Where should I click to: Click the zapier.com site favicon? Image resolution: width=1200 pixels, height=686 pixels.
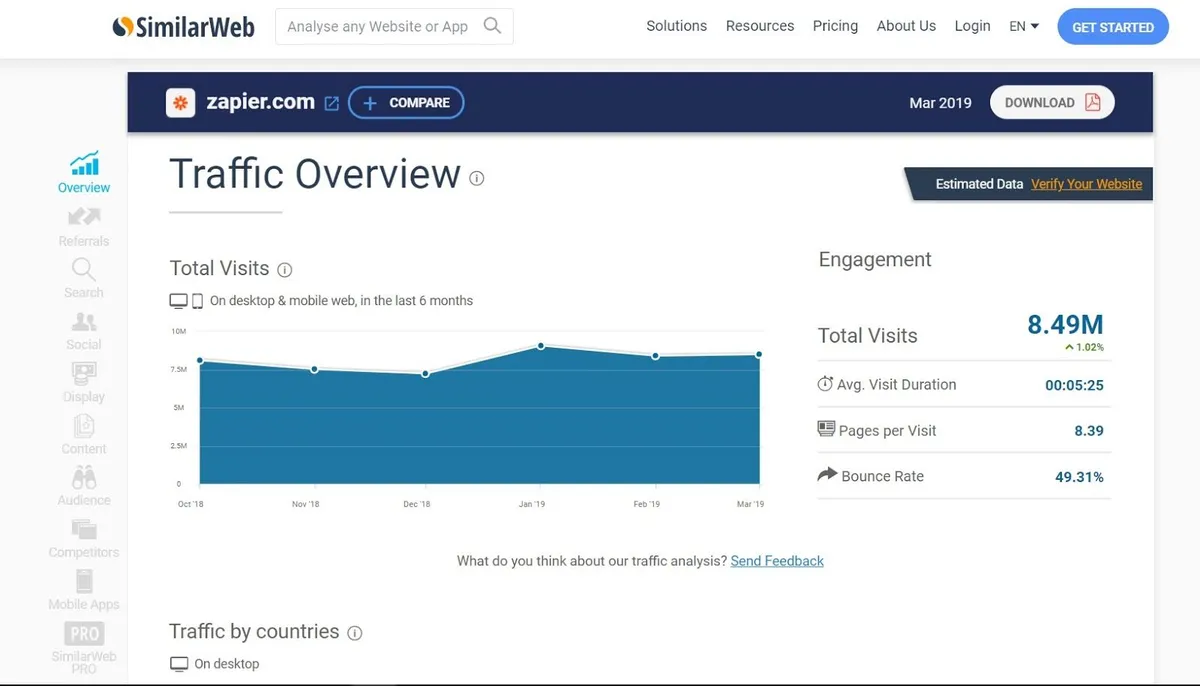point(180,102)
